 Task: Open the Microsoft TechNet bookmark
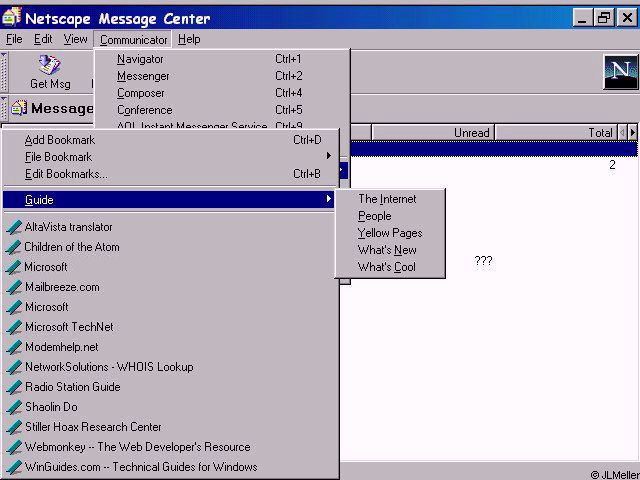[x=69, y=327]
